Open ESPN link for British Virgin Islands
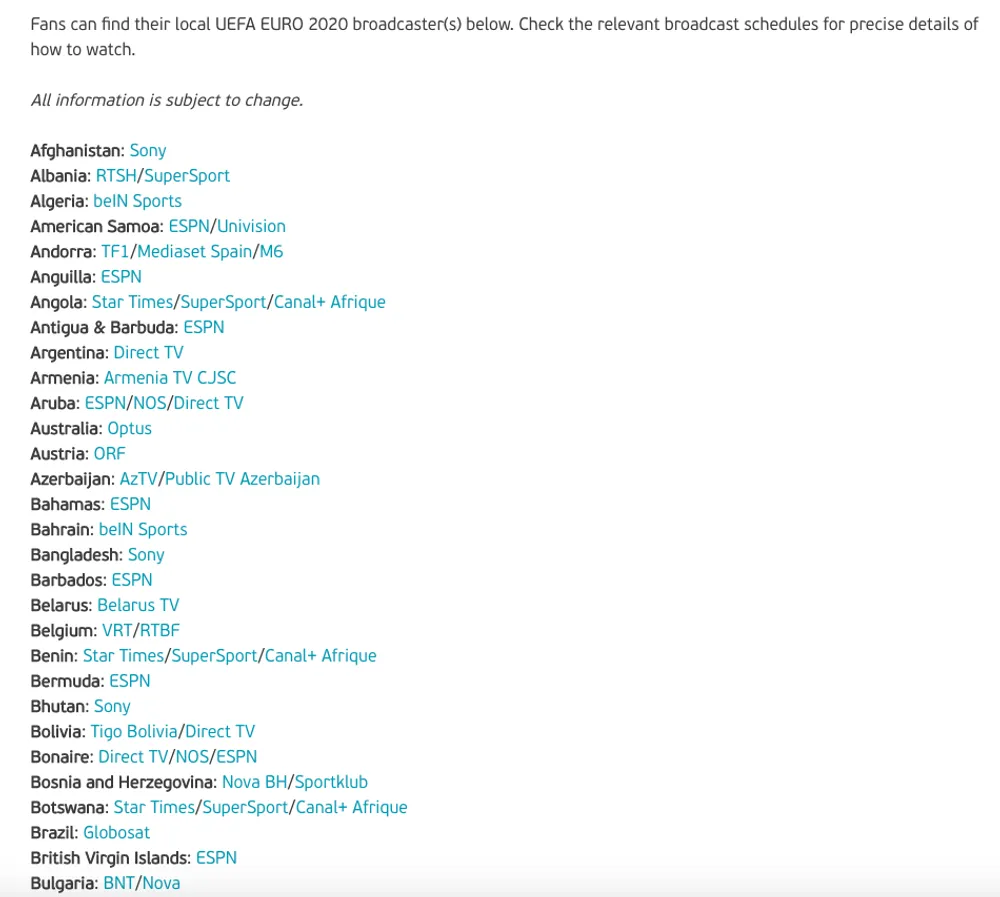Viewport: 1000px width, 897px height. pos(216,858)
